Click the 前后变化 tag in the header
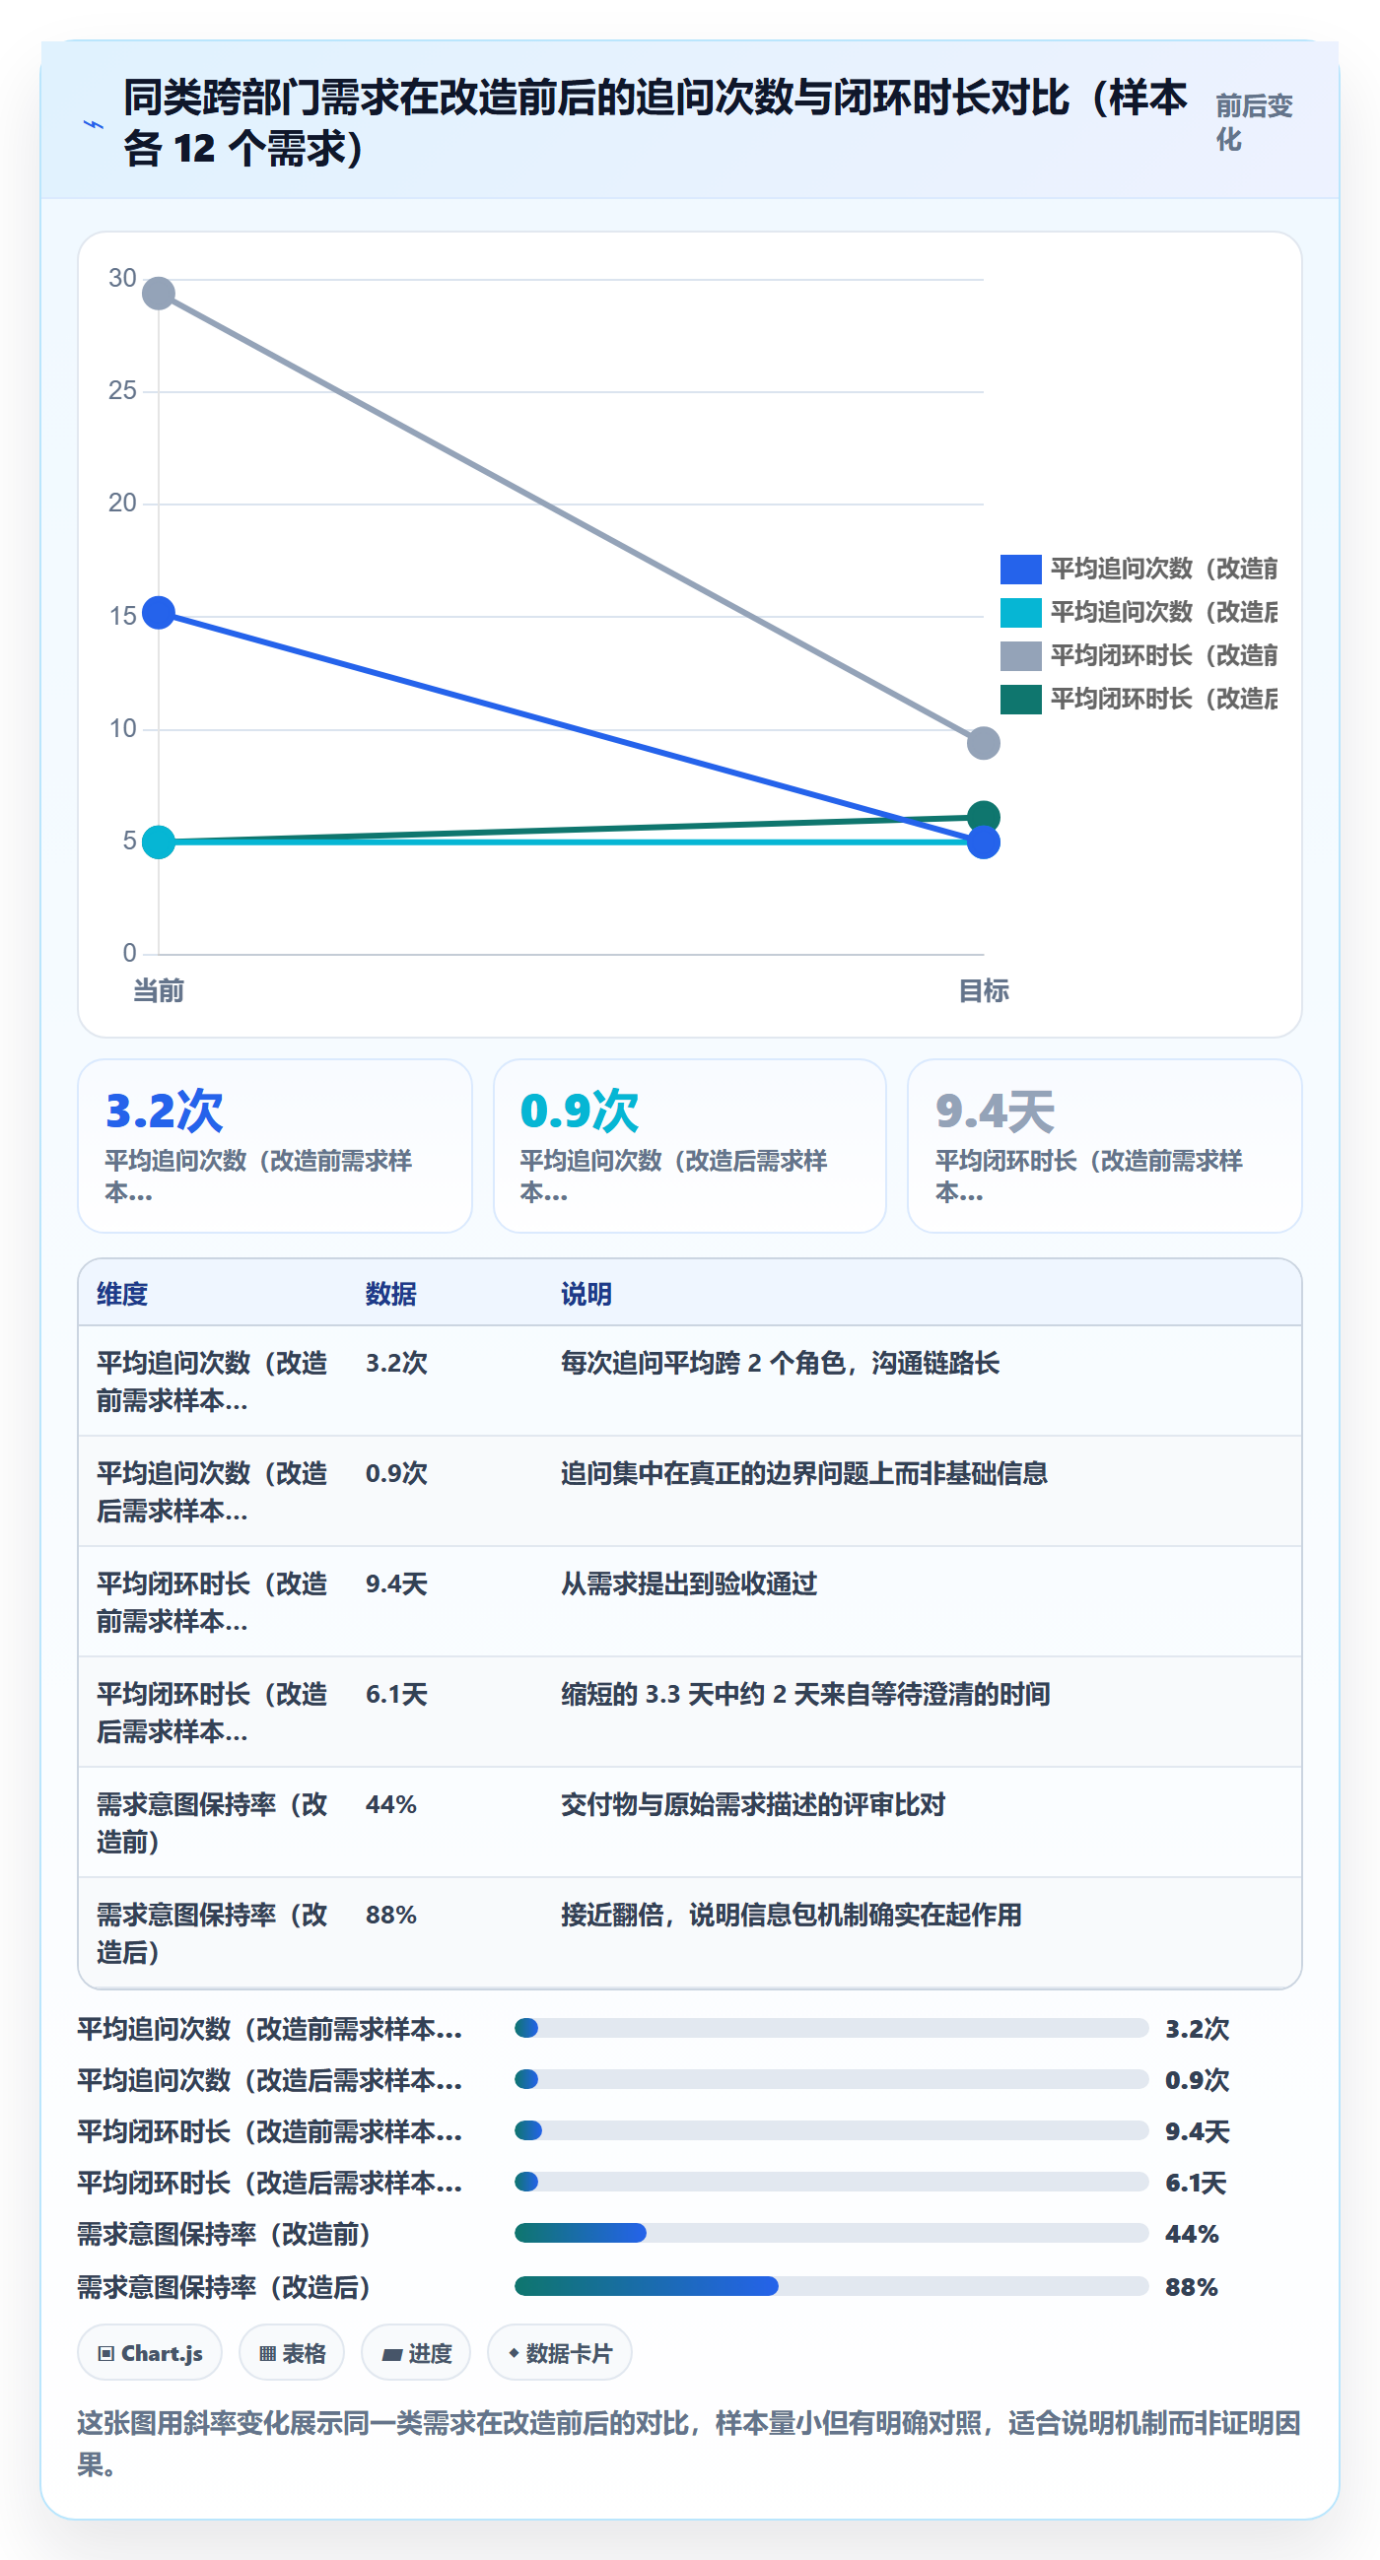This screenshot has height=2560, width=1380. pos(1253,122)
